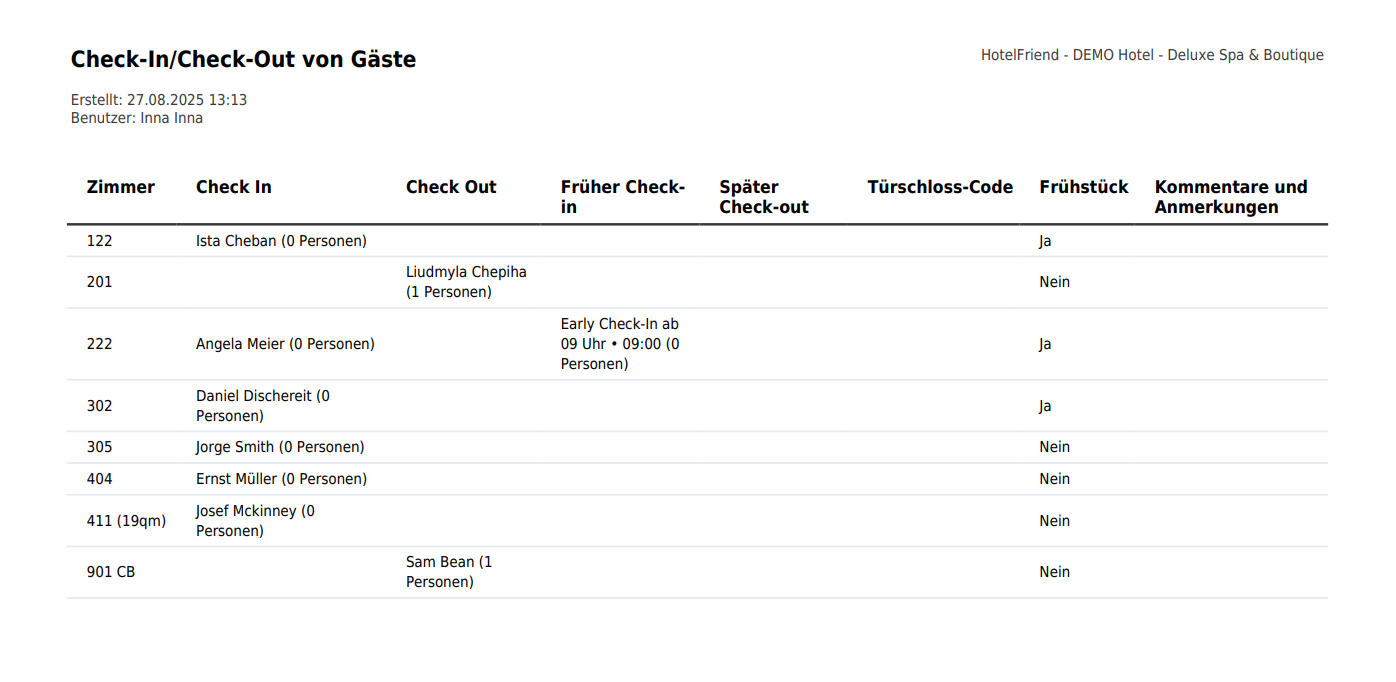Click the Später Check-out column header

[764, 197]
